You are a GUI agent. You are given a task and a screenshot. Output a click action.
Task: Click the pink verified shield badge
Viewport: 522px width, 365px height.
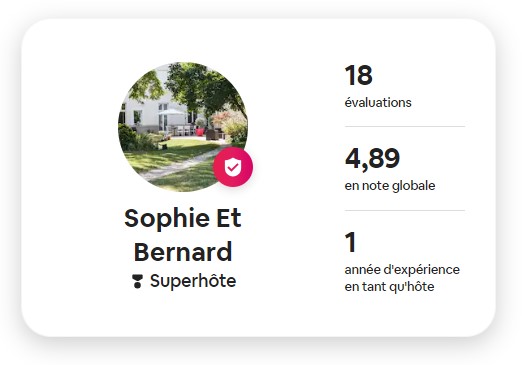[x=233, y=167]
